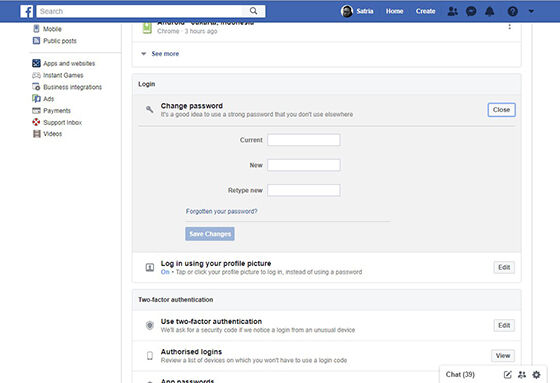Click the Android device icon in the sessions list
This screenshot has width=560, height=383.
[147, 28]
